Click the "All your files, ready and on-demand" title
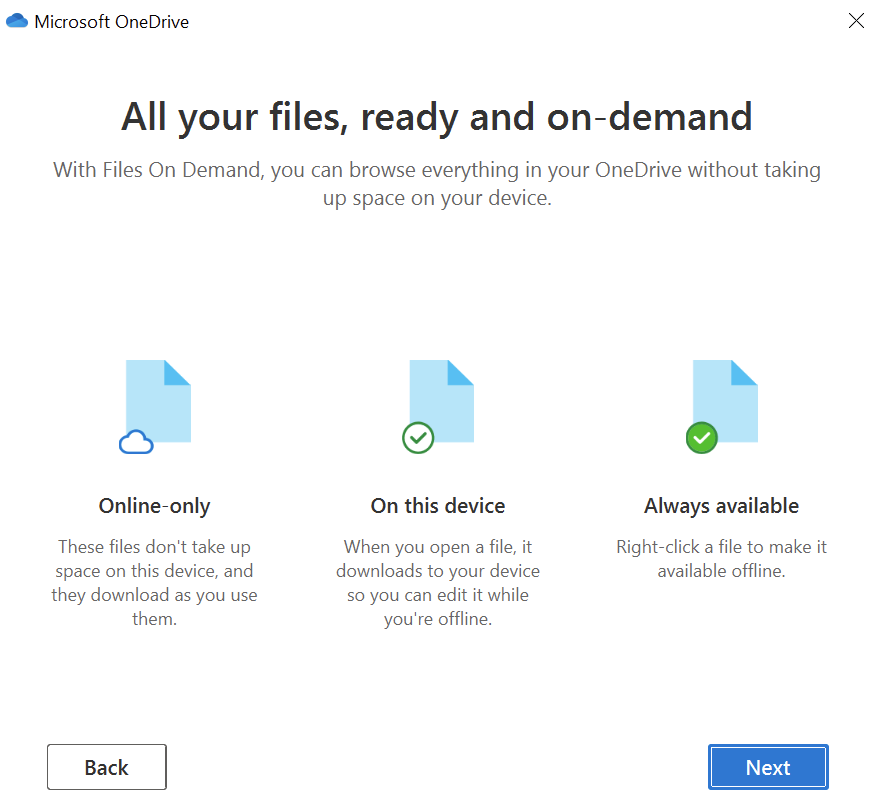This screenshot has height=807, width=873. 437,117
